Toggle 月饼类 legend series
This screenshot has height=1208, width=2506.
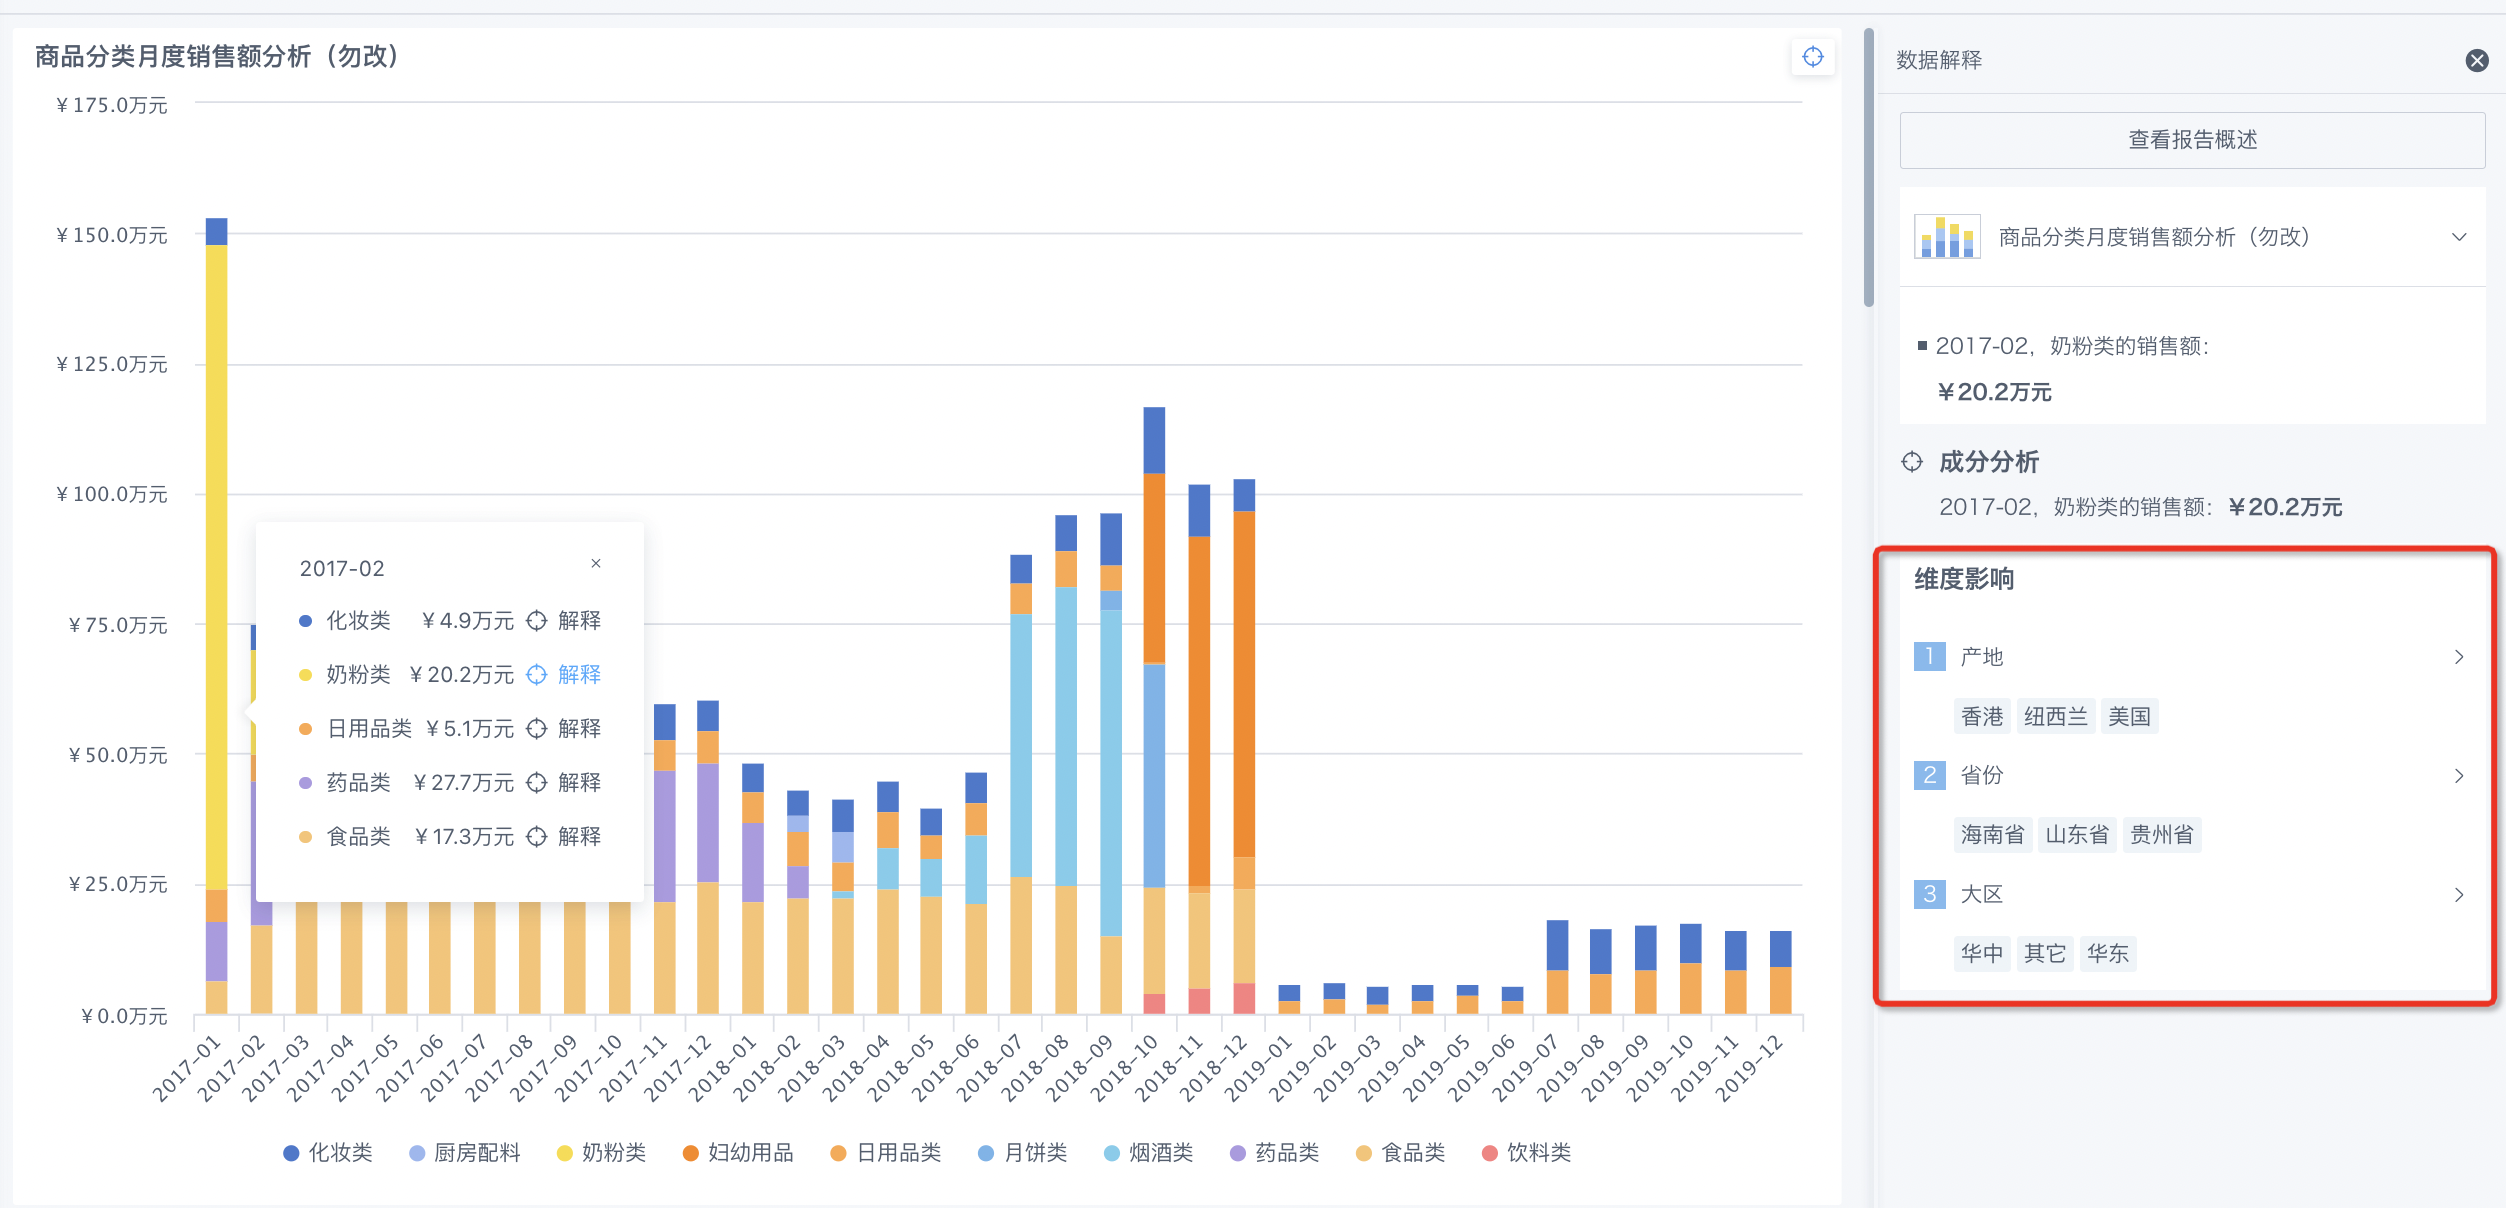(x=1023, y=1153)
